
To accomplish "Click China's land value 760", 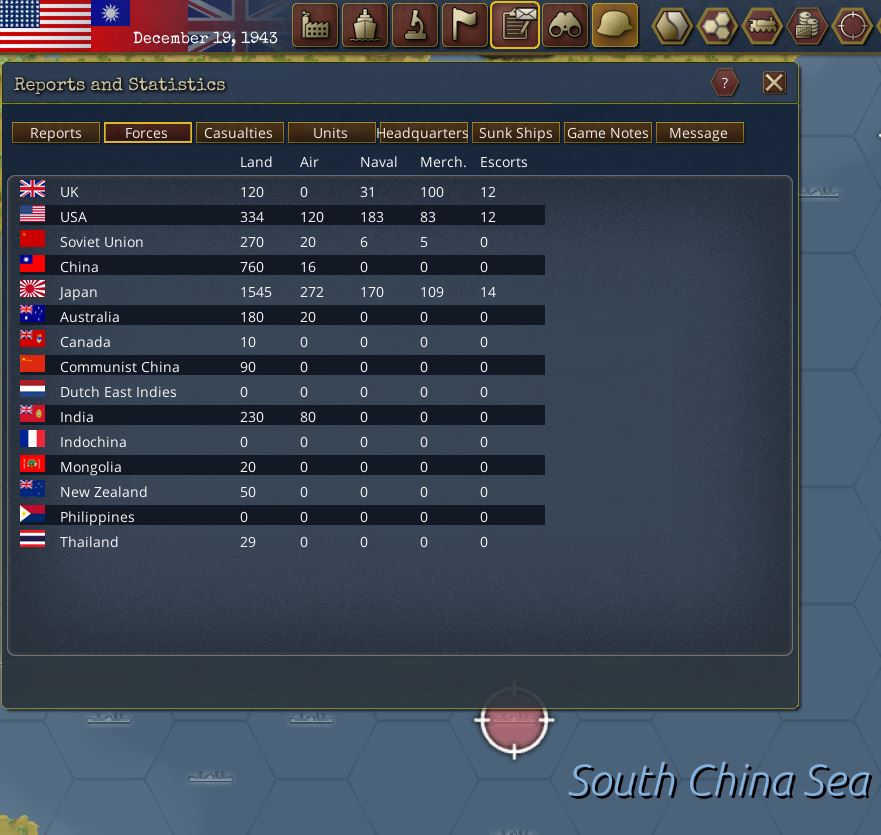I will pyautogui.click(x=252, y=267).
